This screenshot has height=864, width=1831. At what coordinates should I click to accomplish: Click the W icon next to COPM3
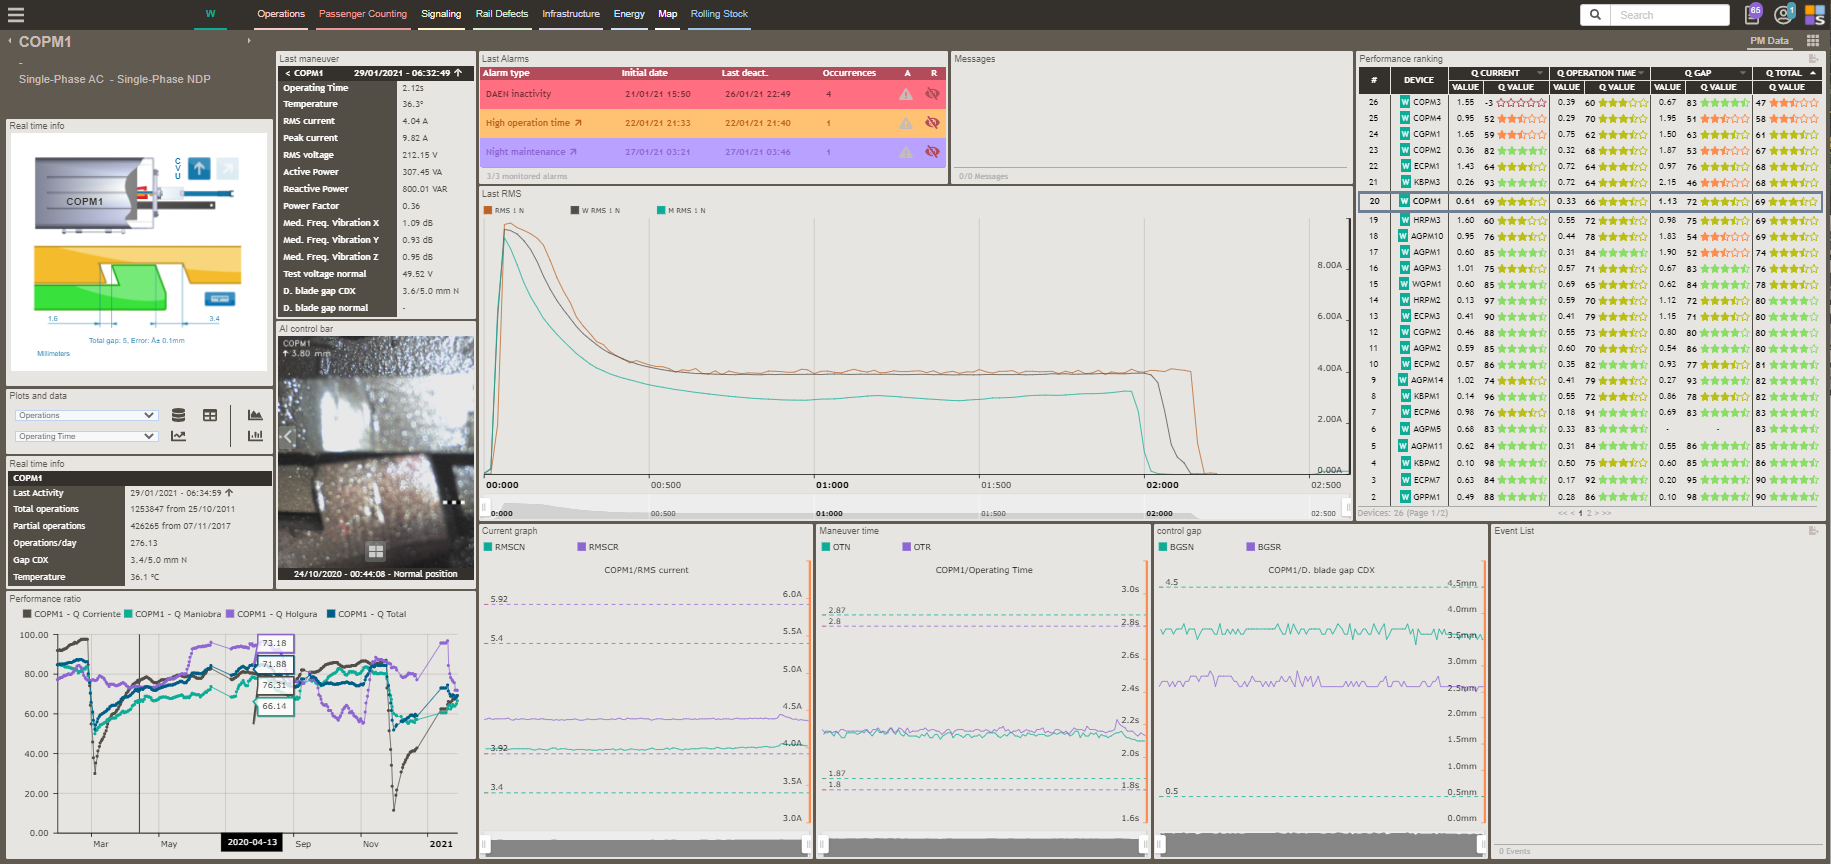1404,102
